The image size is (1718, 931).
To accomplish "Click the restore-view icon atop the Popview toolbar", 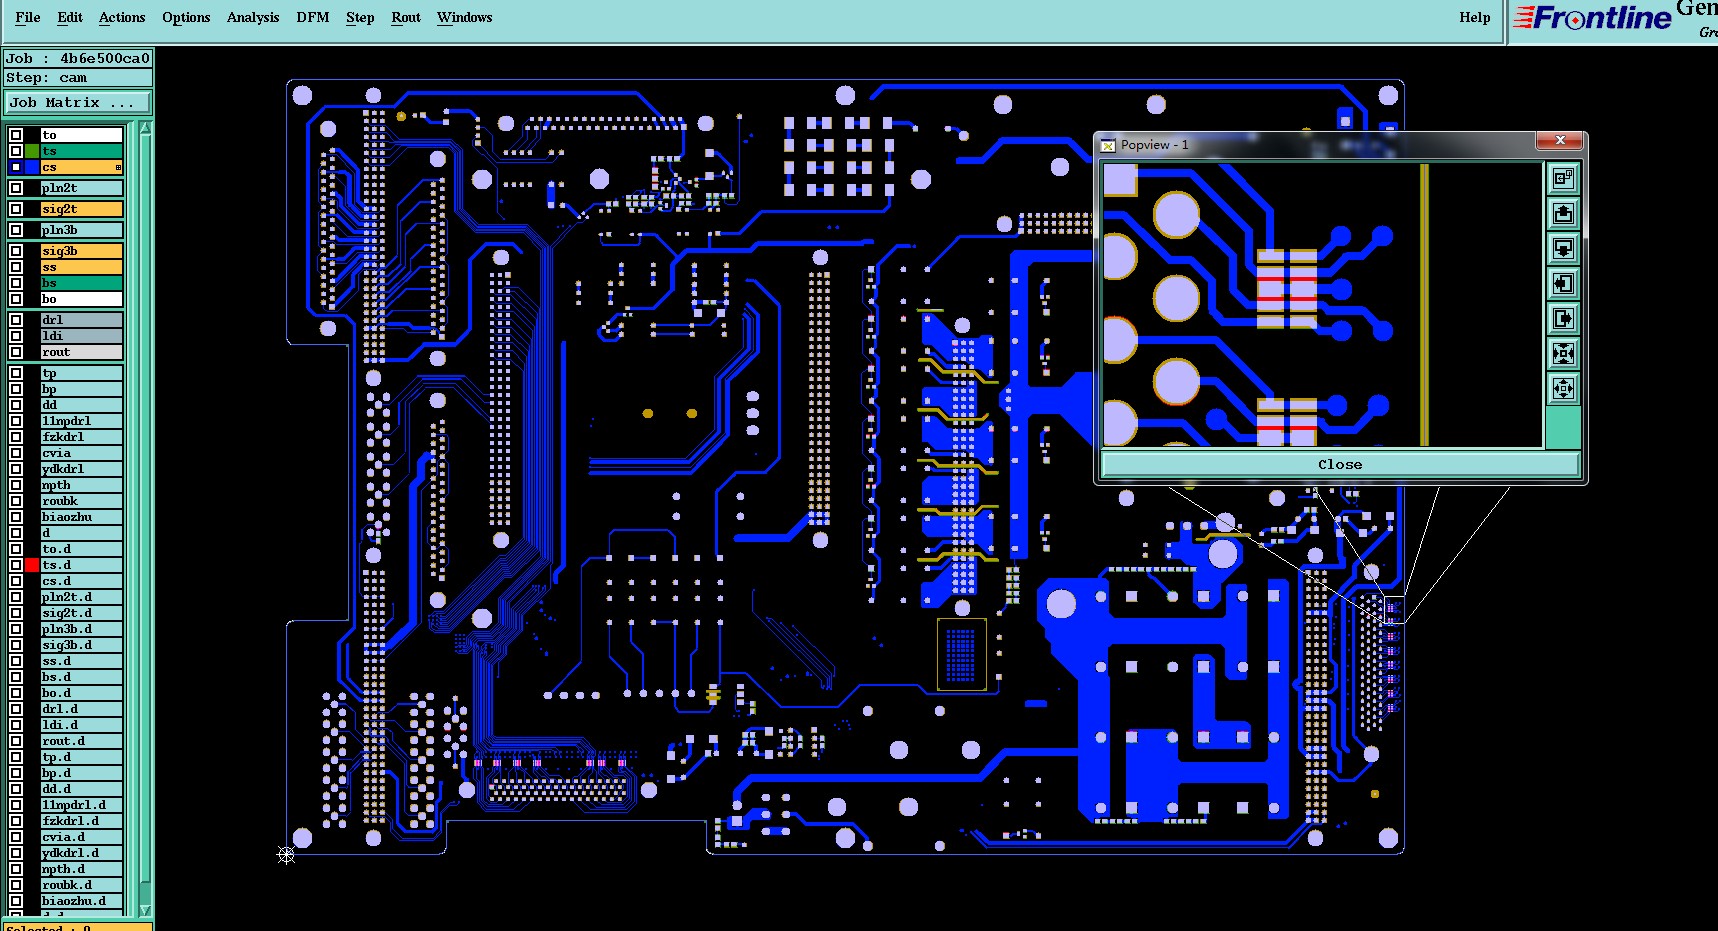I will pyautogui.click(x=1563, y=179).
